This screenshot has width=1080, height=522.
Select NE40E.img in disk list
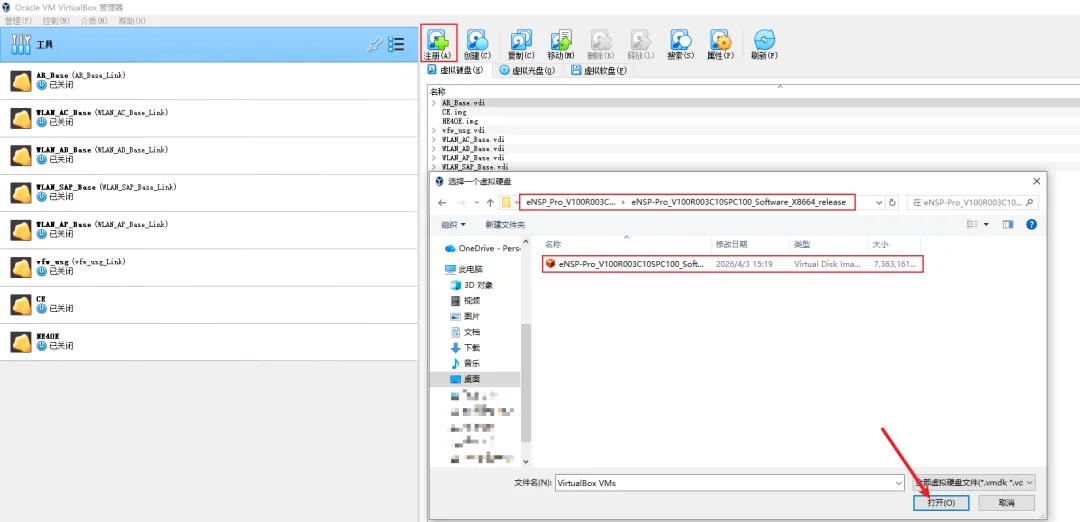point(460,121)
